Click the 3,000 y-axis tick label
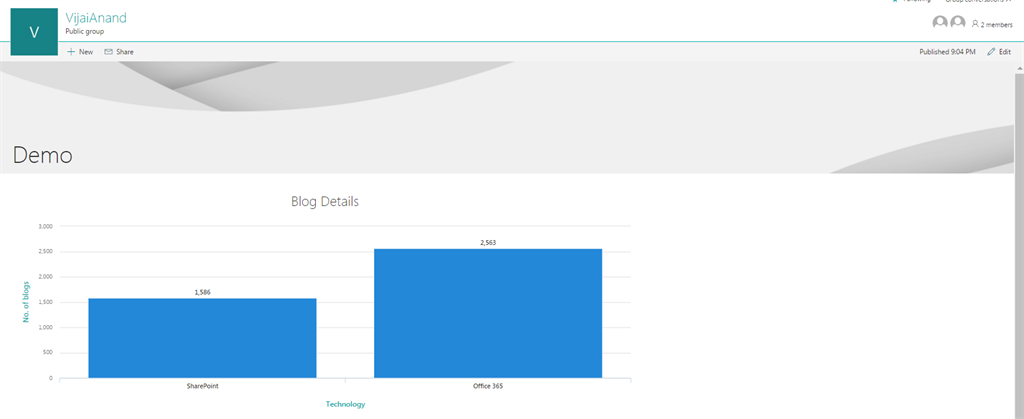Viewport: 1024px width, 419px height. pos(46,226)
